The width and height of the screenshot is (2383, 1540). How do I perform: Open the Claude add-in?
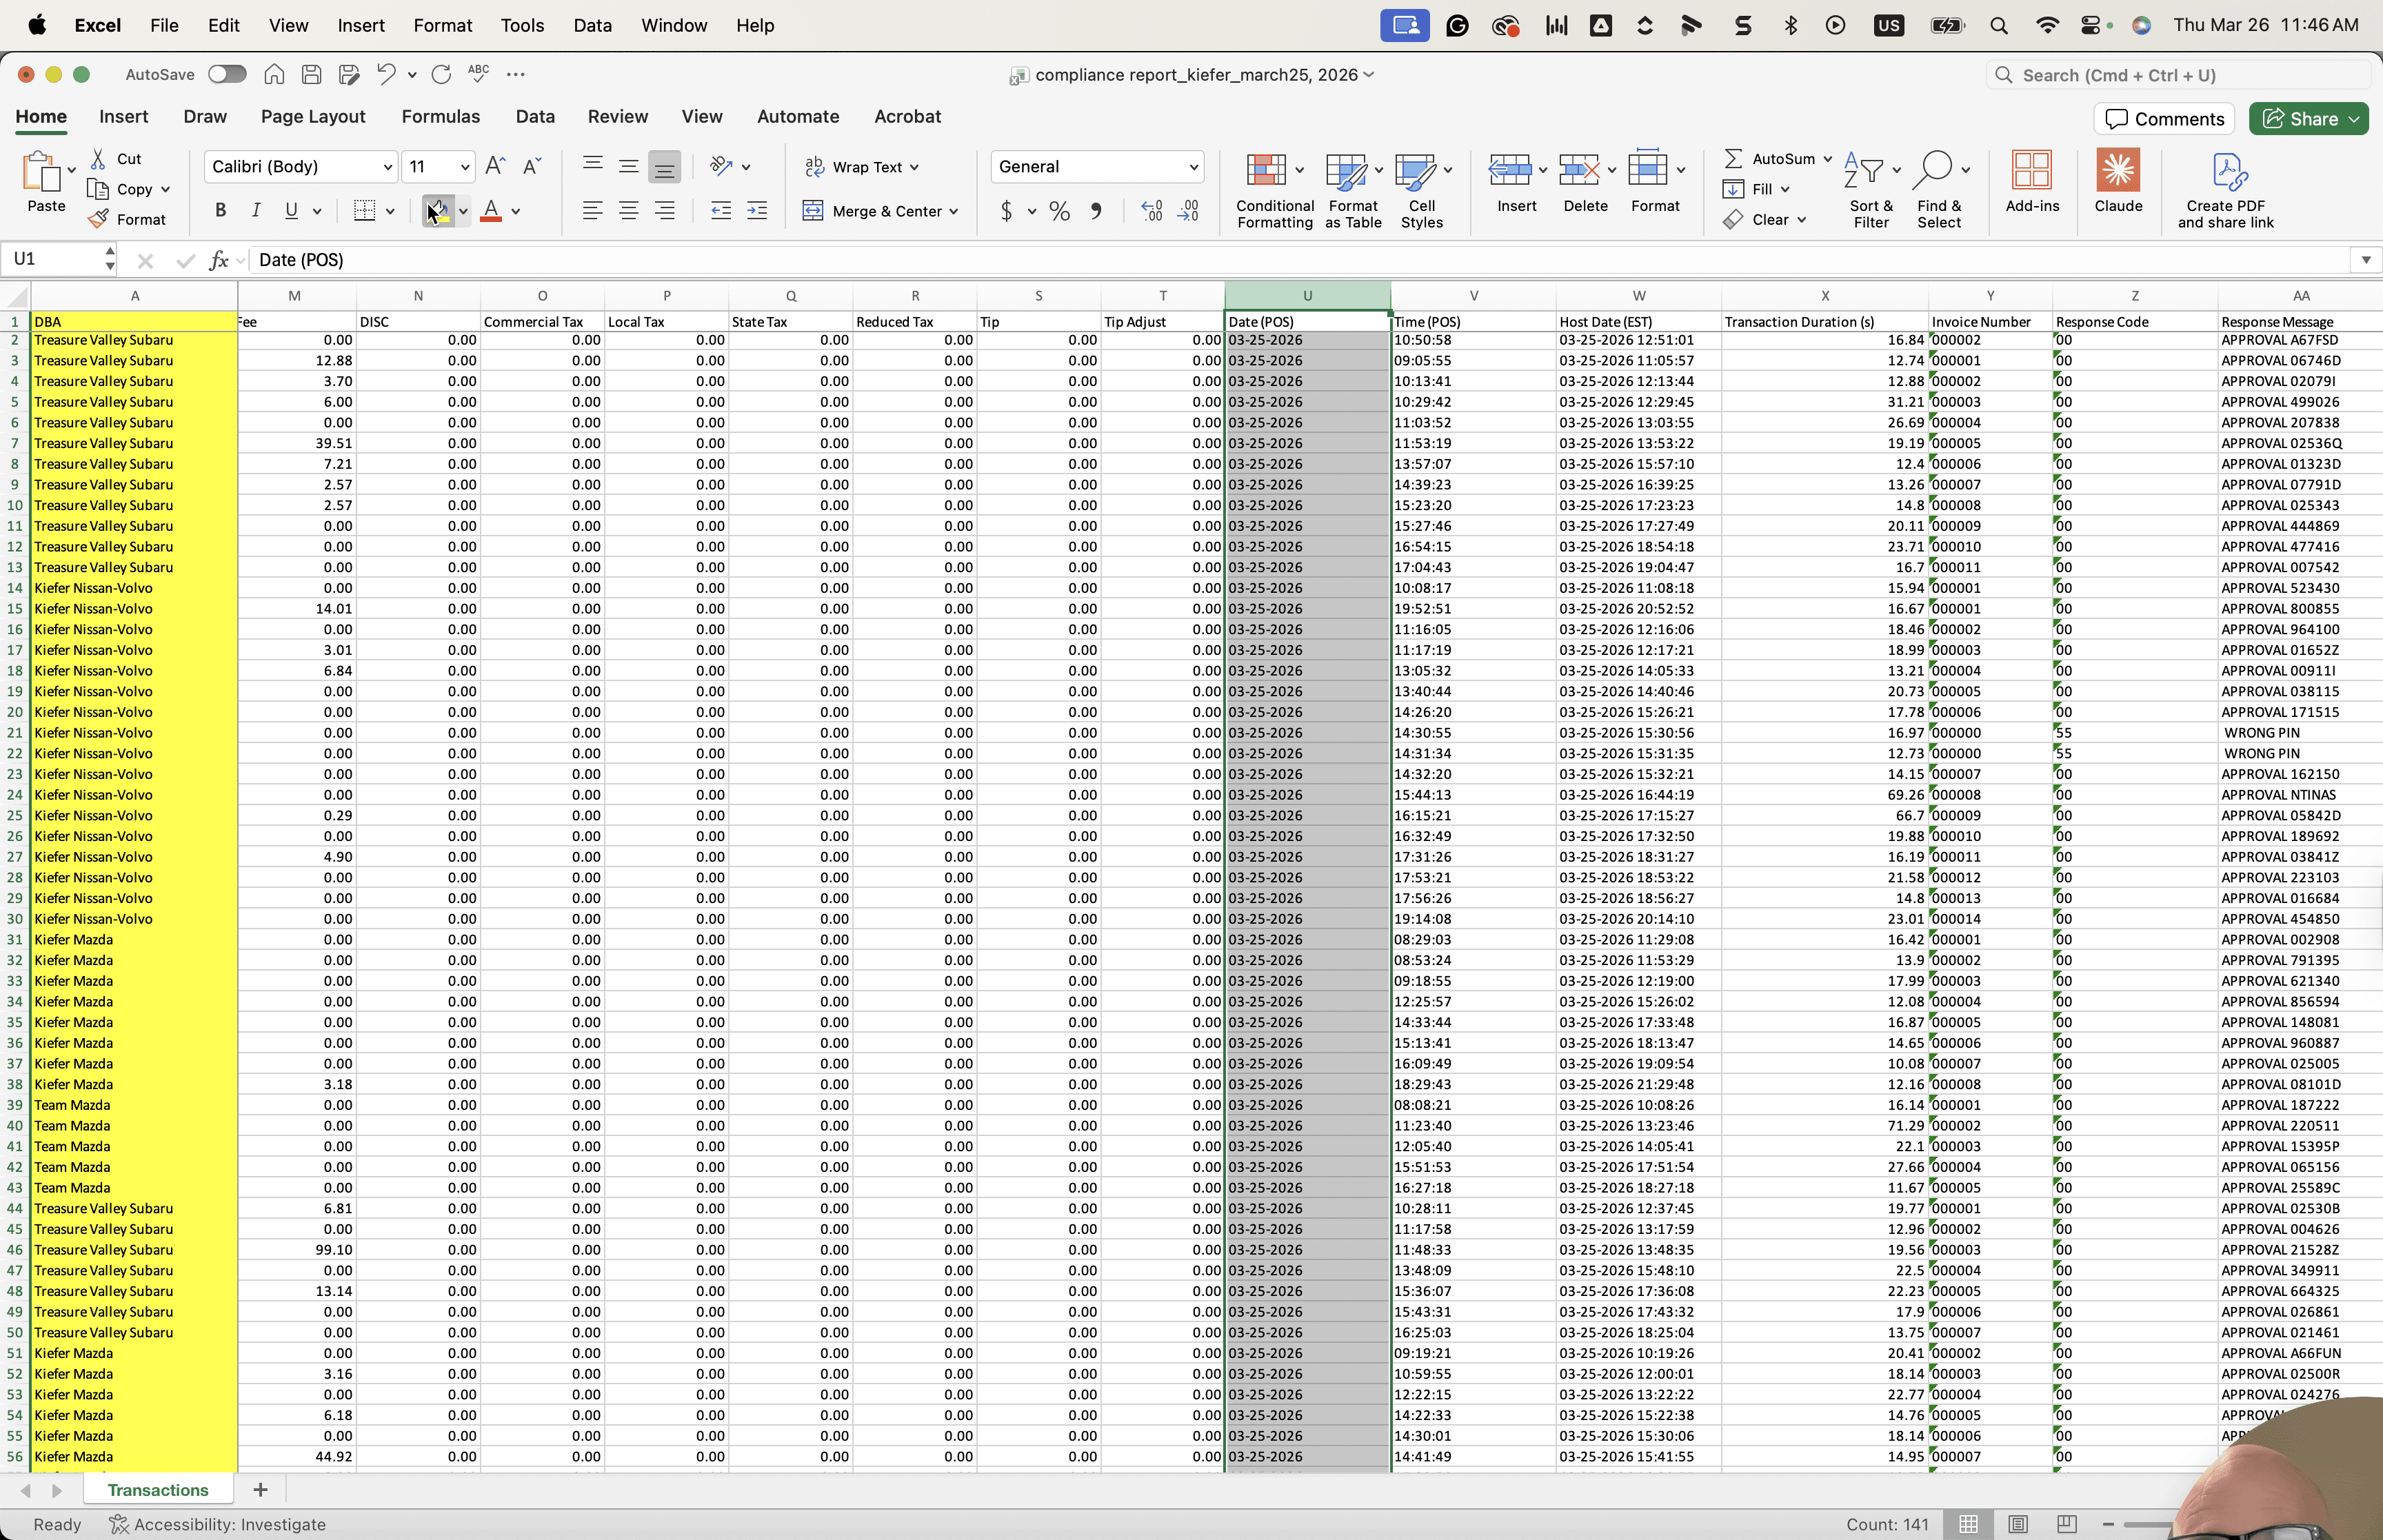[2118, 181]
